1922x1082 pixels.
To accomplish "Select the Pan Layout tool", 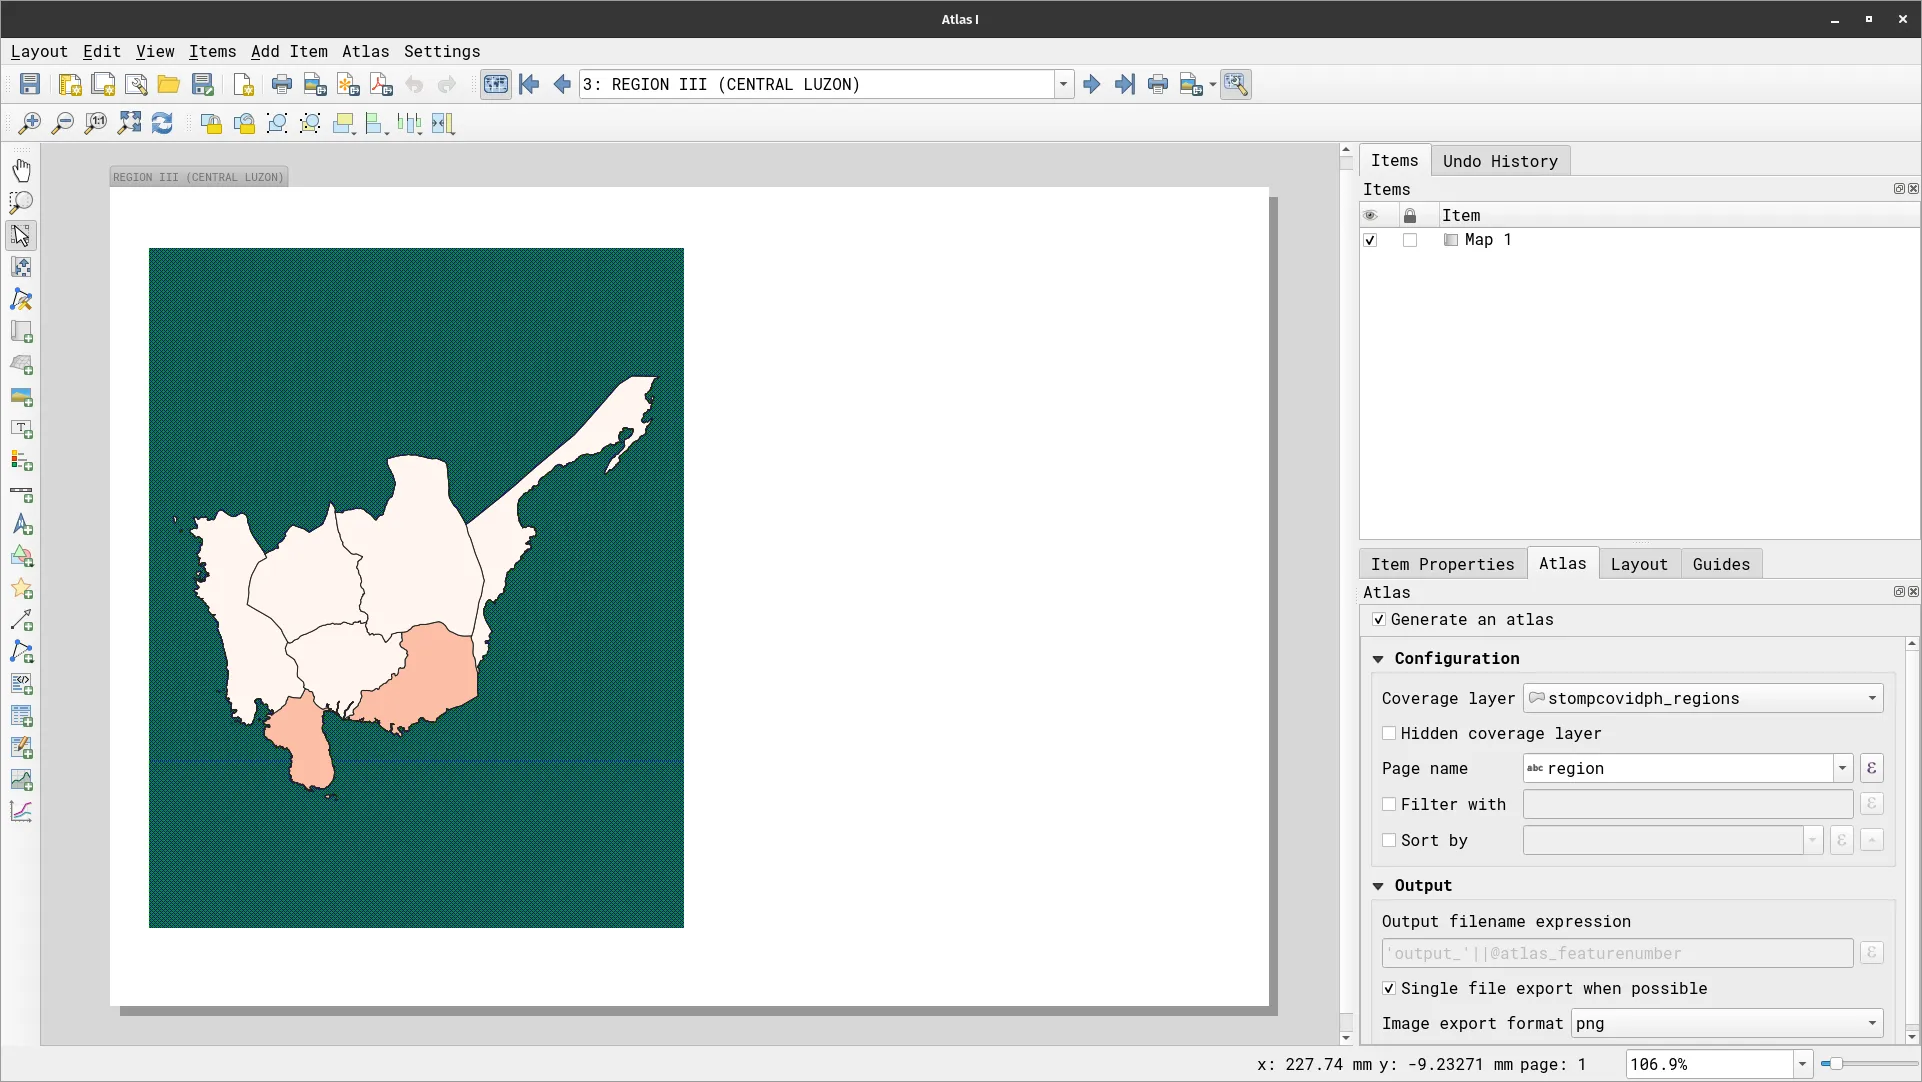I will (21, 170).
